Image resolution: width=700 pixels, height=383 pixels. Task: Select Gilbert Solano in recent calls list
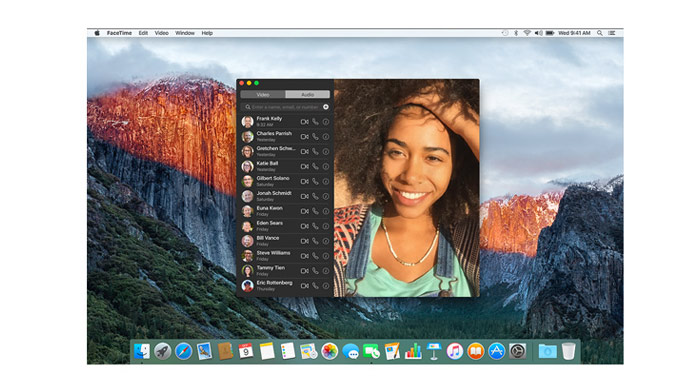pos(285,181)
